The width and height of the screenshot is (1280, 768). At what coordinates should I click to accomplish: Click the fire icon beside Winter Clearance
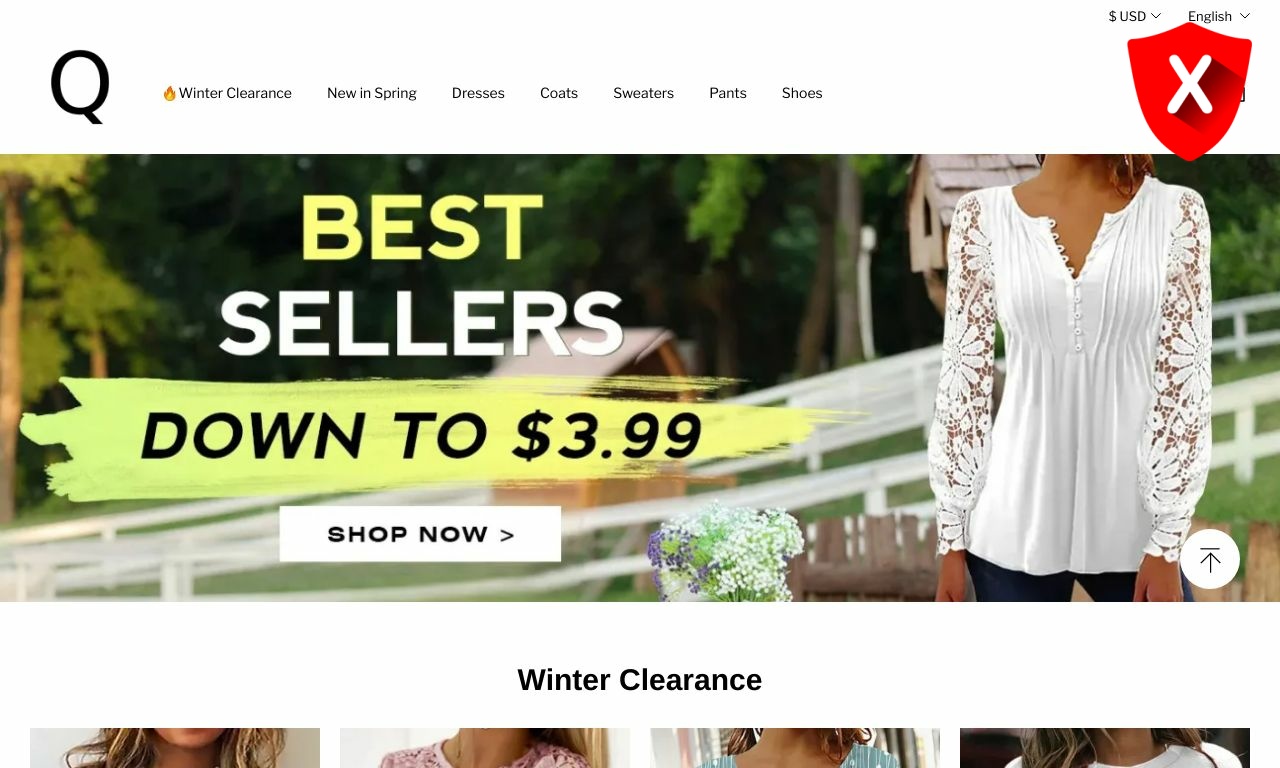169,93
